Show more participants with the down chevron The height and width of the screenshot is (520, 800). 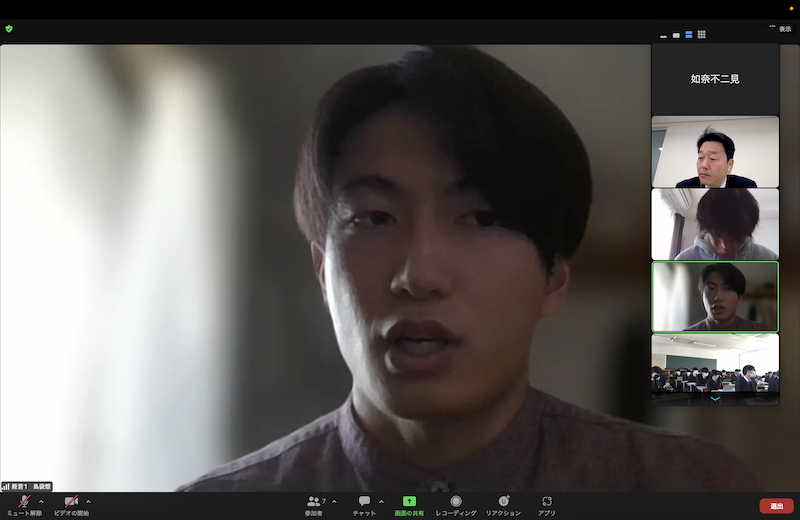pyautogui.click(x=715, y=399)
